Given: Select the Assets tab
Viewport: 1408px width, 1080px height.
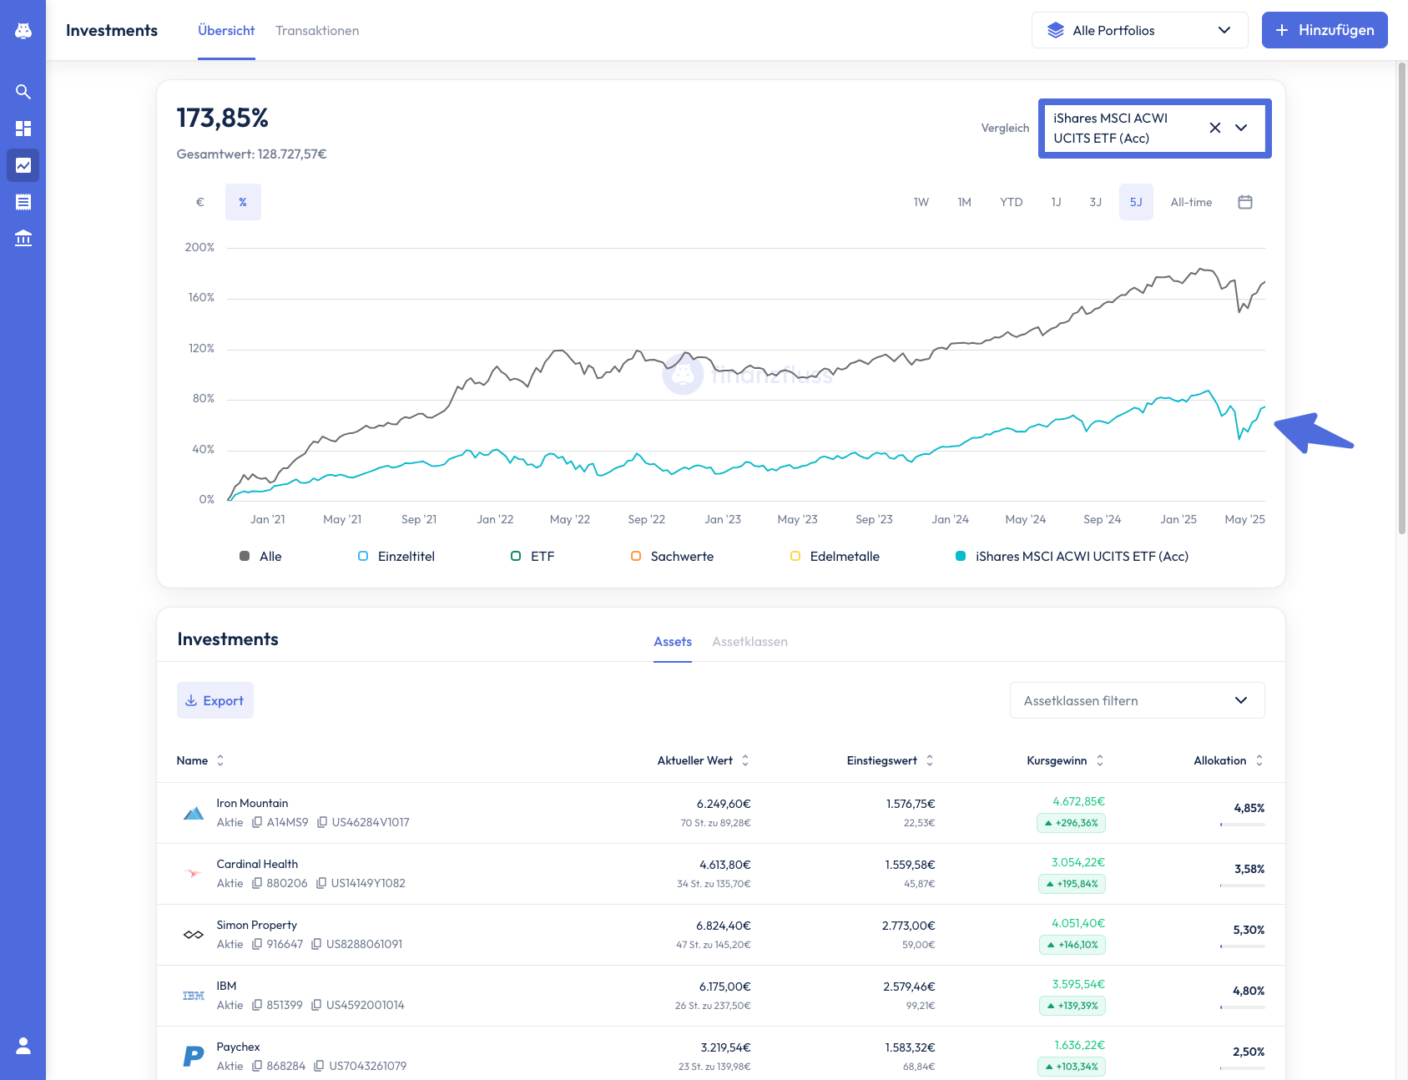Looking at the screenshot, I should pos(673,642).
